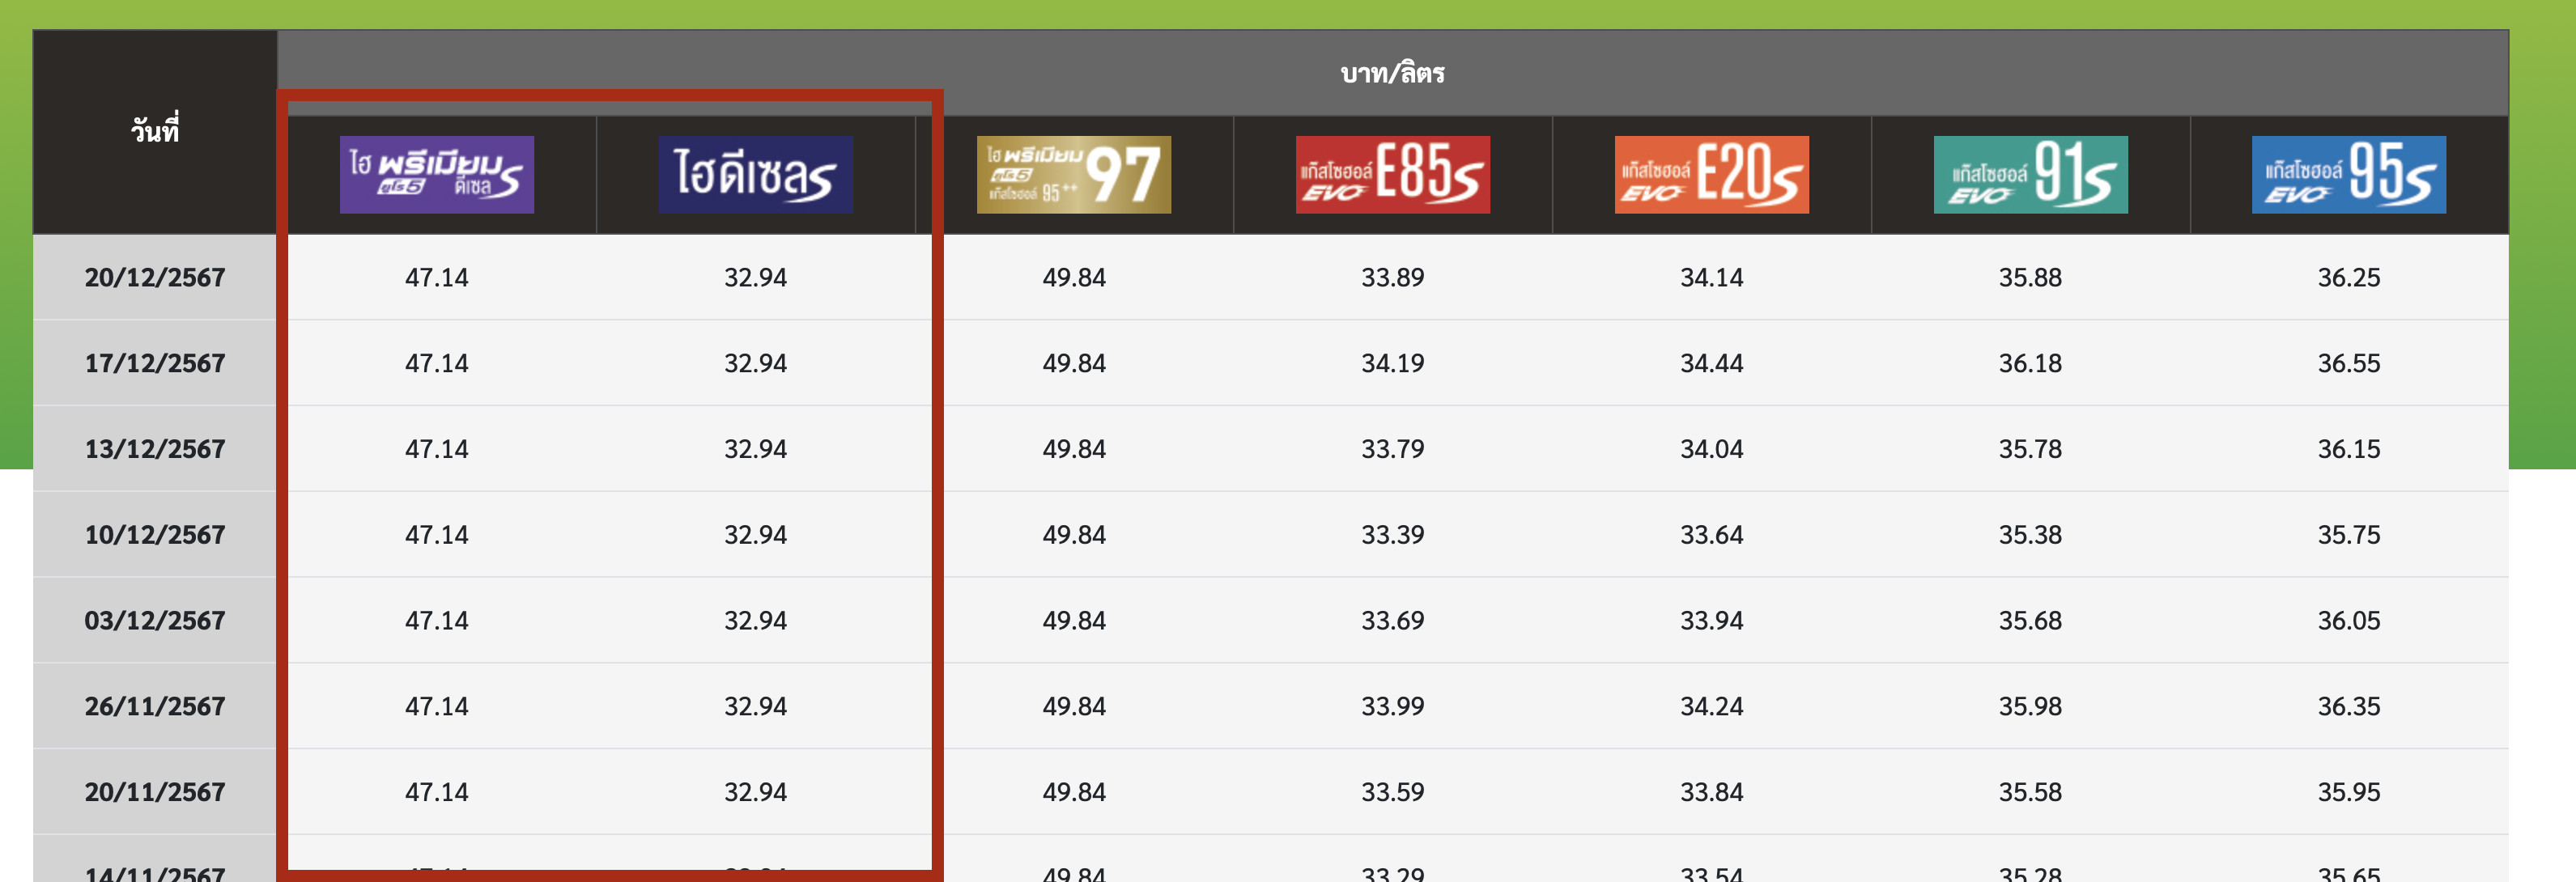Viewport: 2576px width, 882px height.
Task: Click the บาท/ลิตร header label
Action: click(1392, 72)
